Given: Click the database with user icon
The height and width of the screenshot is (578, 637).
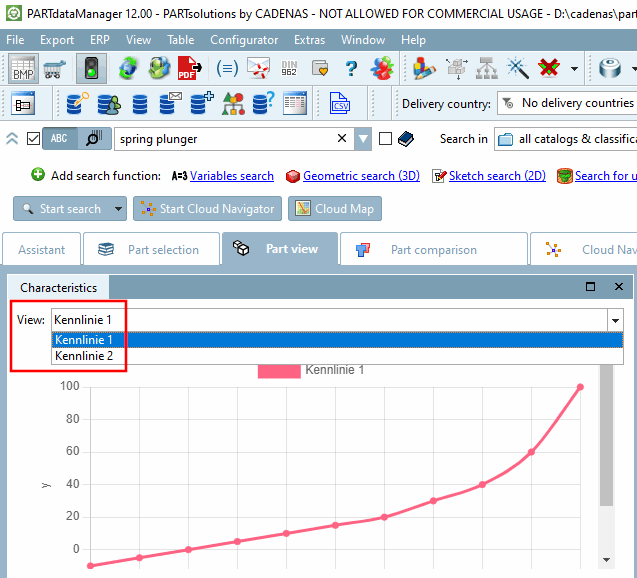Looking at the screenshot, I should coord(109,104).
